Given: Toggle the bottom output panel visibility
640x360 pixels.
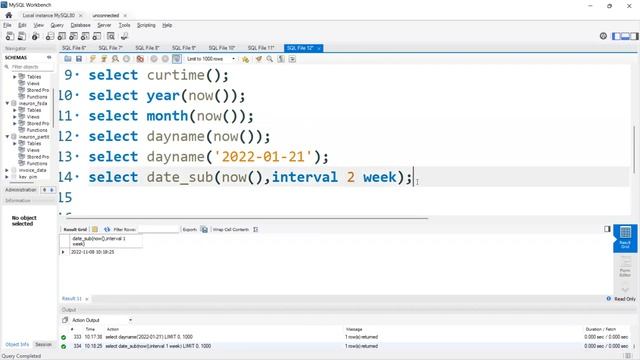Looking at the screenshot, I should (625, 36).
